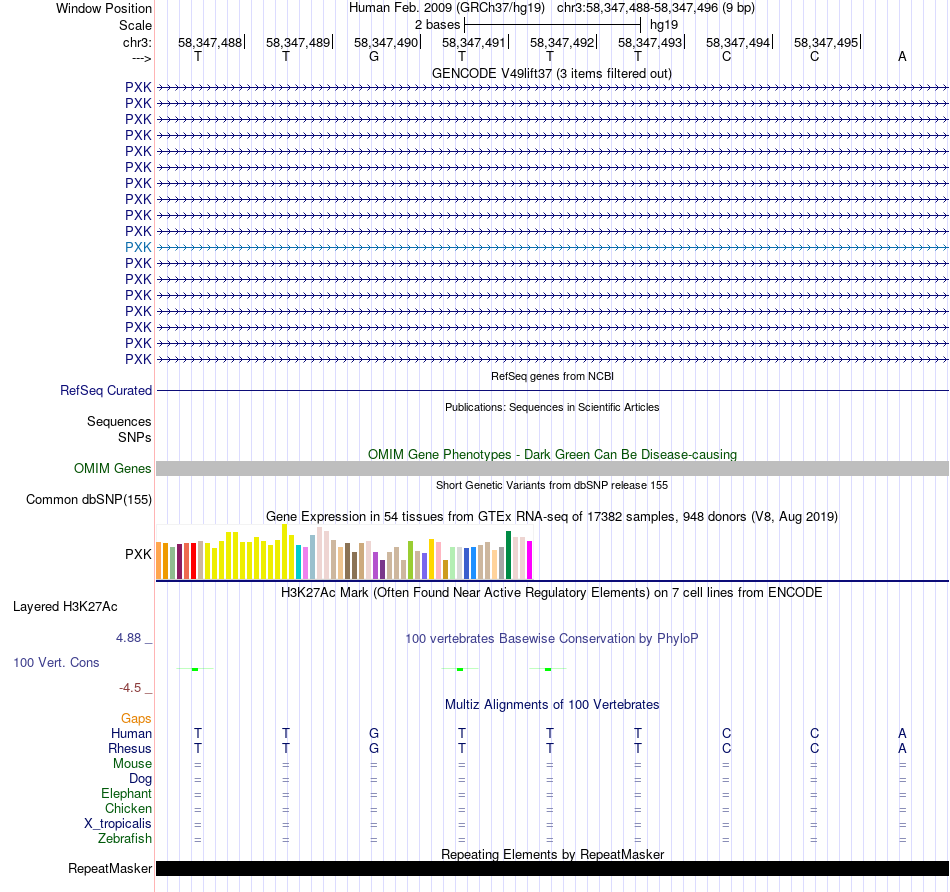The height and width of the screenshot is (892, 950).
Task: Click the light-blue highlighted PXK transcript label
Action: click(138, 247)
